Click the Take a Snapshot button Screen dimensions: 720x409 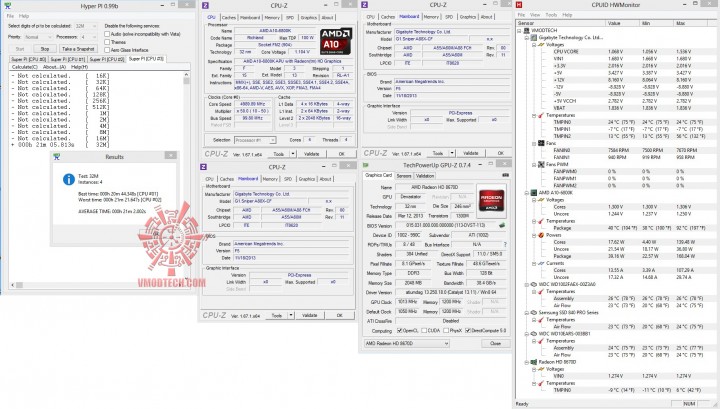[78, 49]
